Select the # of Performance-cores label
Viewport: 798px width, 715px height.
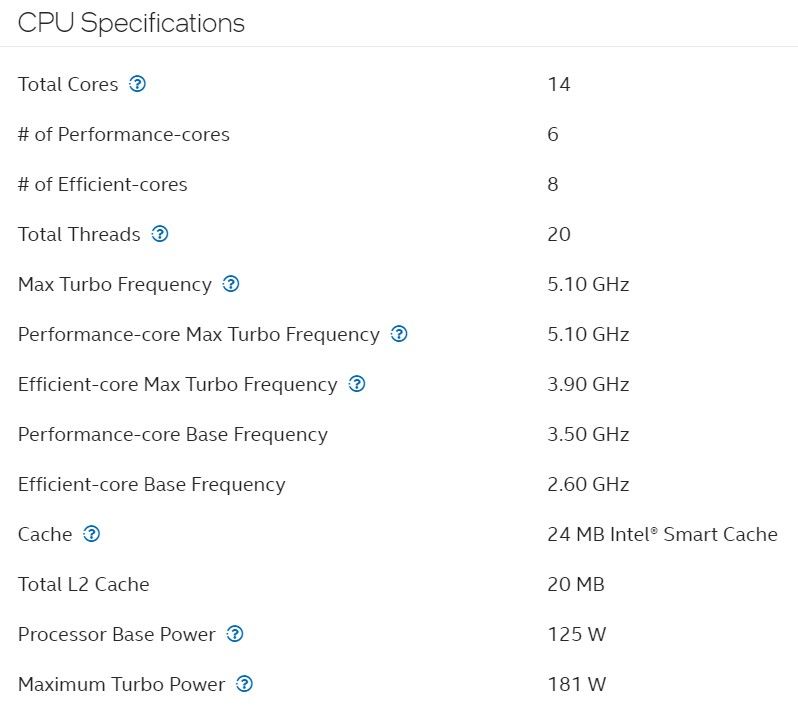[124, 134]
